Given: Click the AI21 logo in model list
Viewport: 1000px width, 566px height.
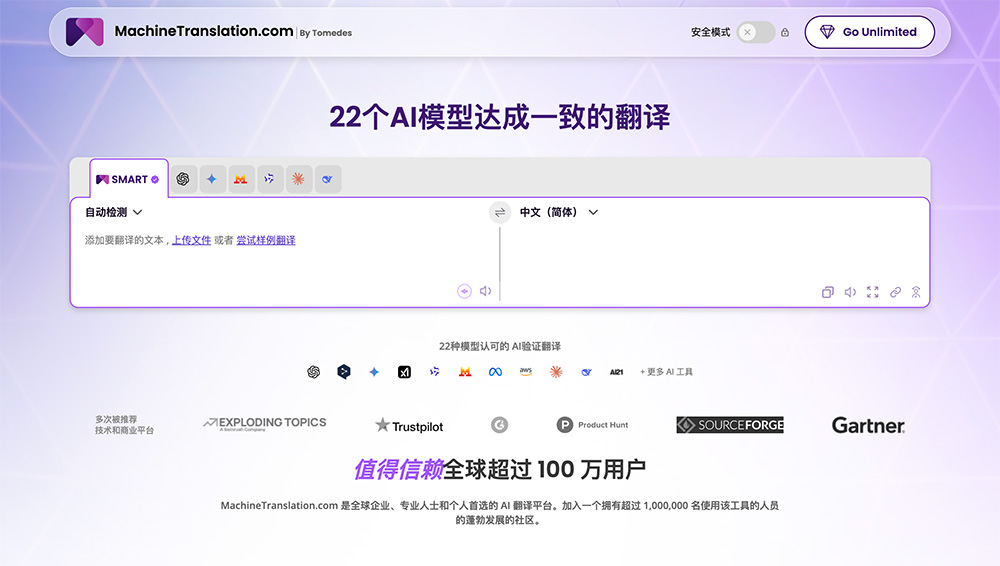Looking at the screenshot, I should [x=616, y=372].
